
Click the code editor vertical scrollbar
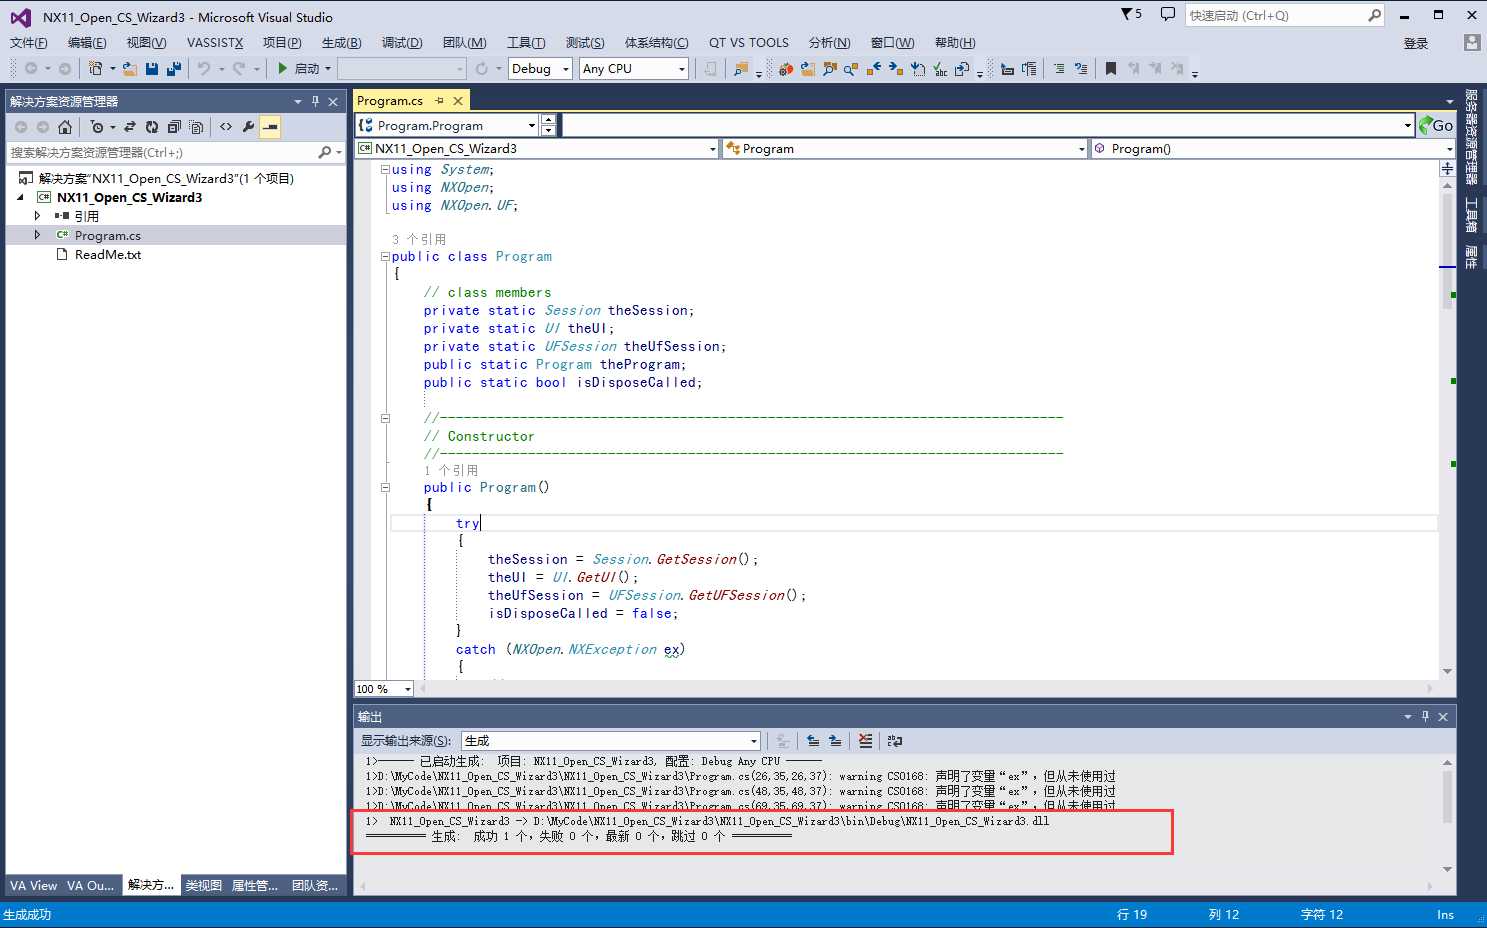pyautogui.click(x=1447, y=420)
